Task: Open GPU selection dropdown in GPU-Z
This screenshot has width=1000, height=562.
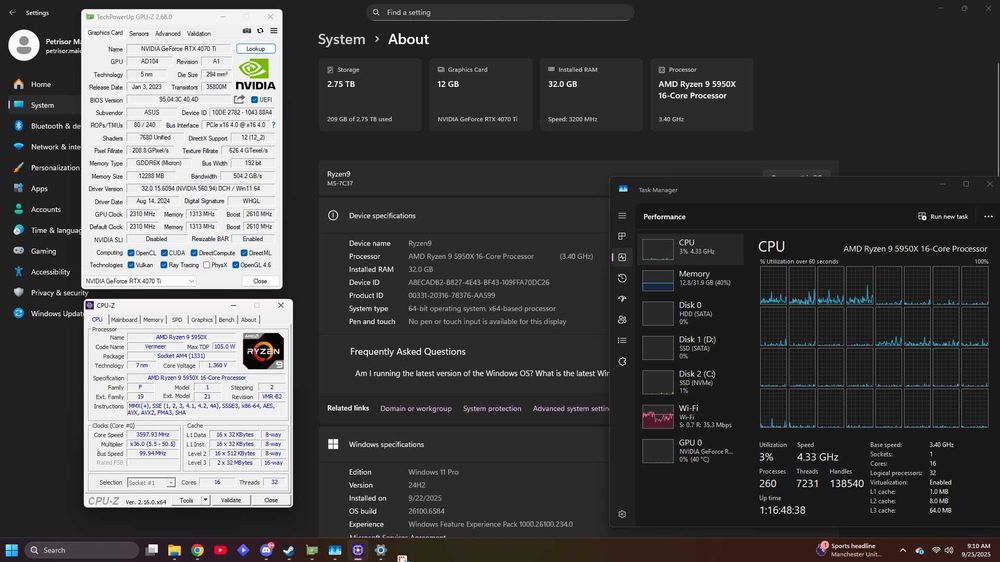Action: (x=140, y=281)
